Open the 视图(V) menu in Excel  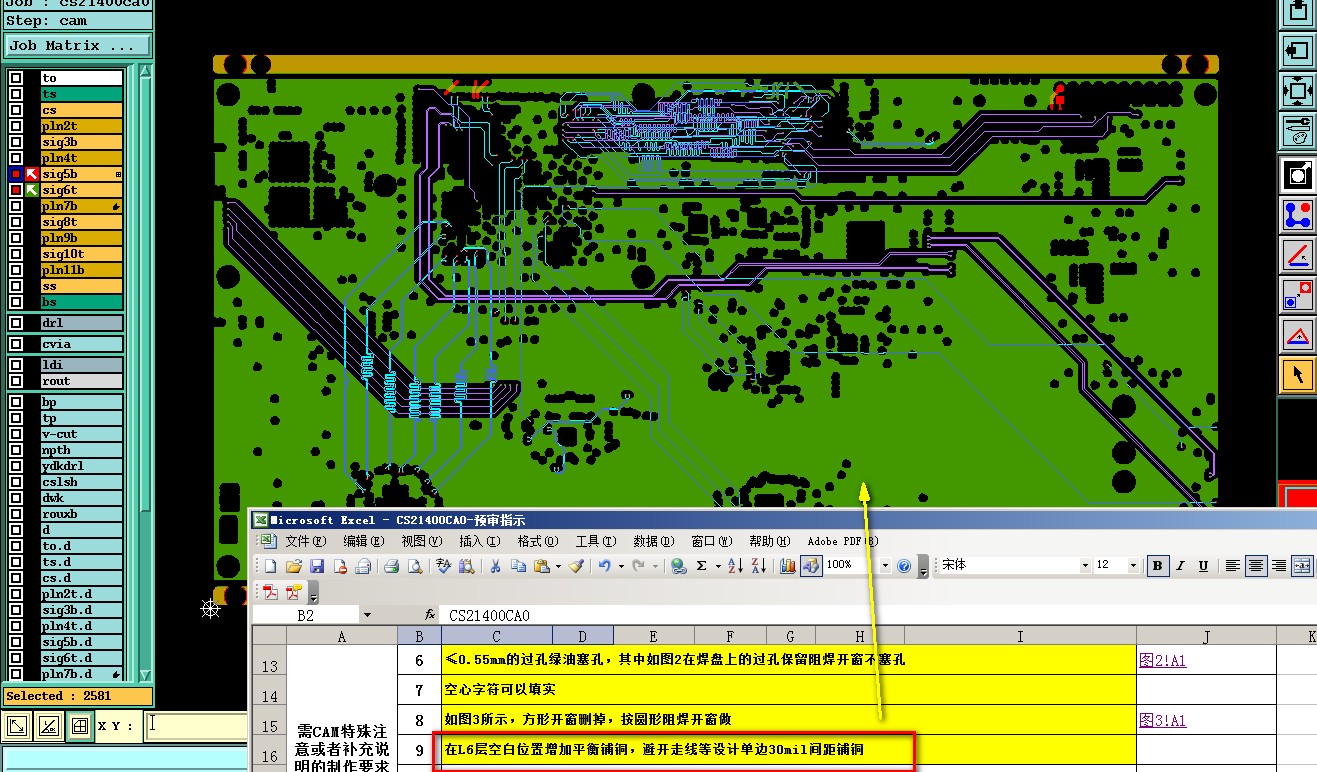coord(421,541)
